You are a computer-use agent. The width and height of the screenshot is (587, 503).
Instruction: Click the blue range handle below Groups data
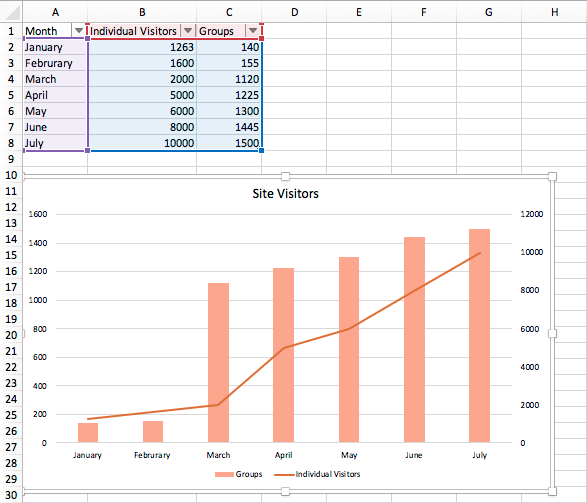(x=261, y=150)
